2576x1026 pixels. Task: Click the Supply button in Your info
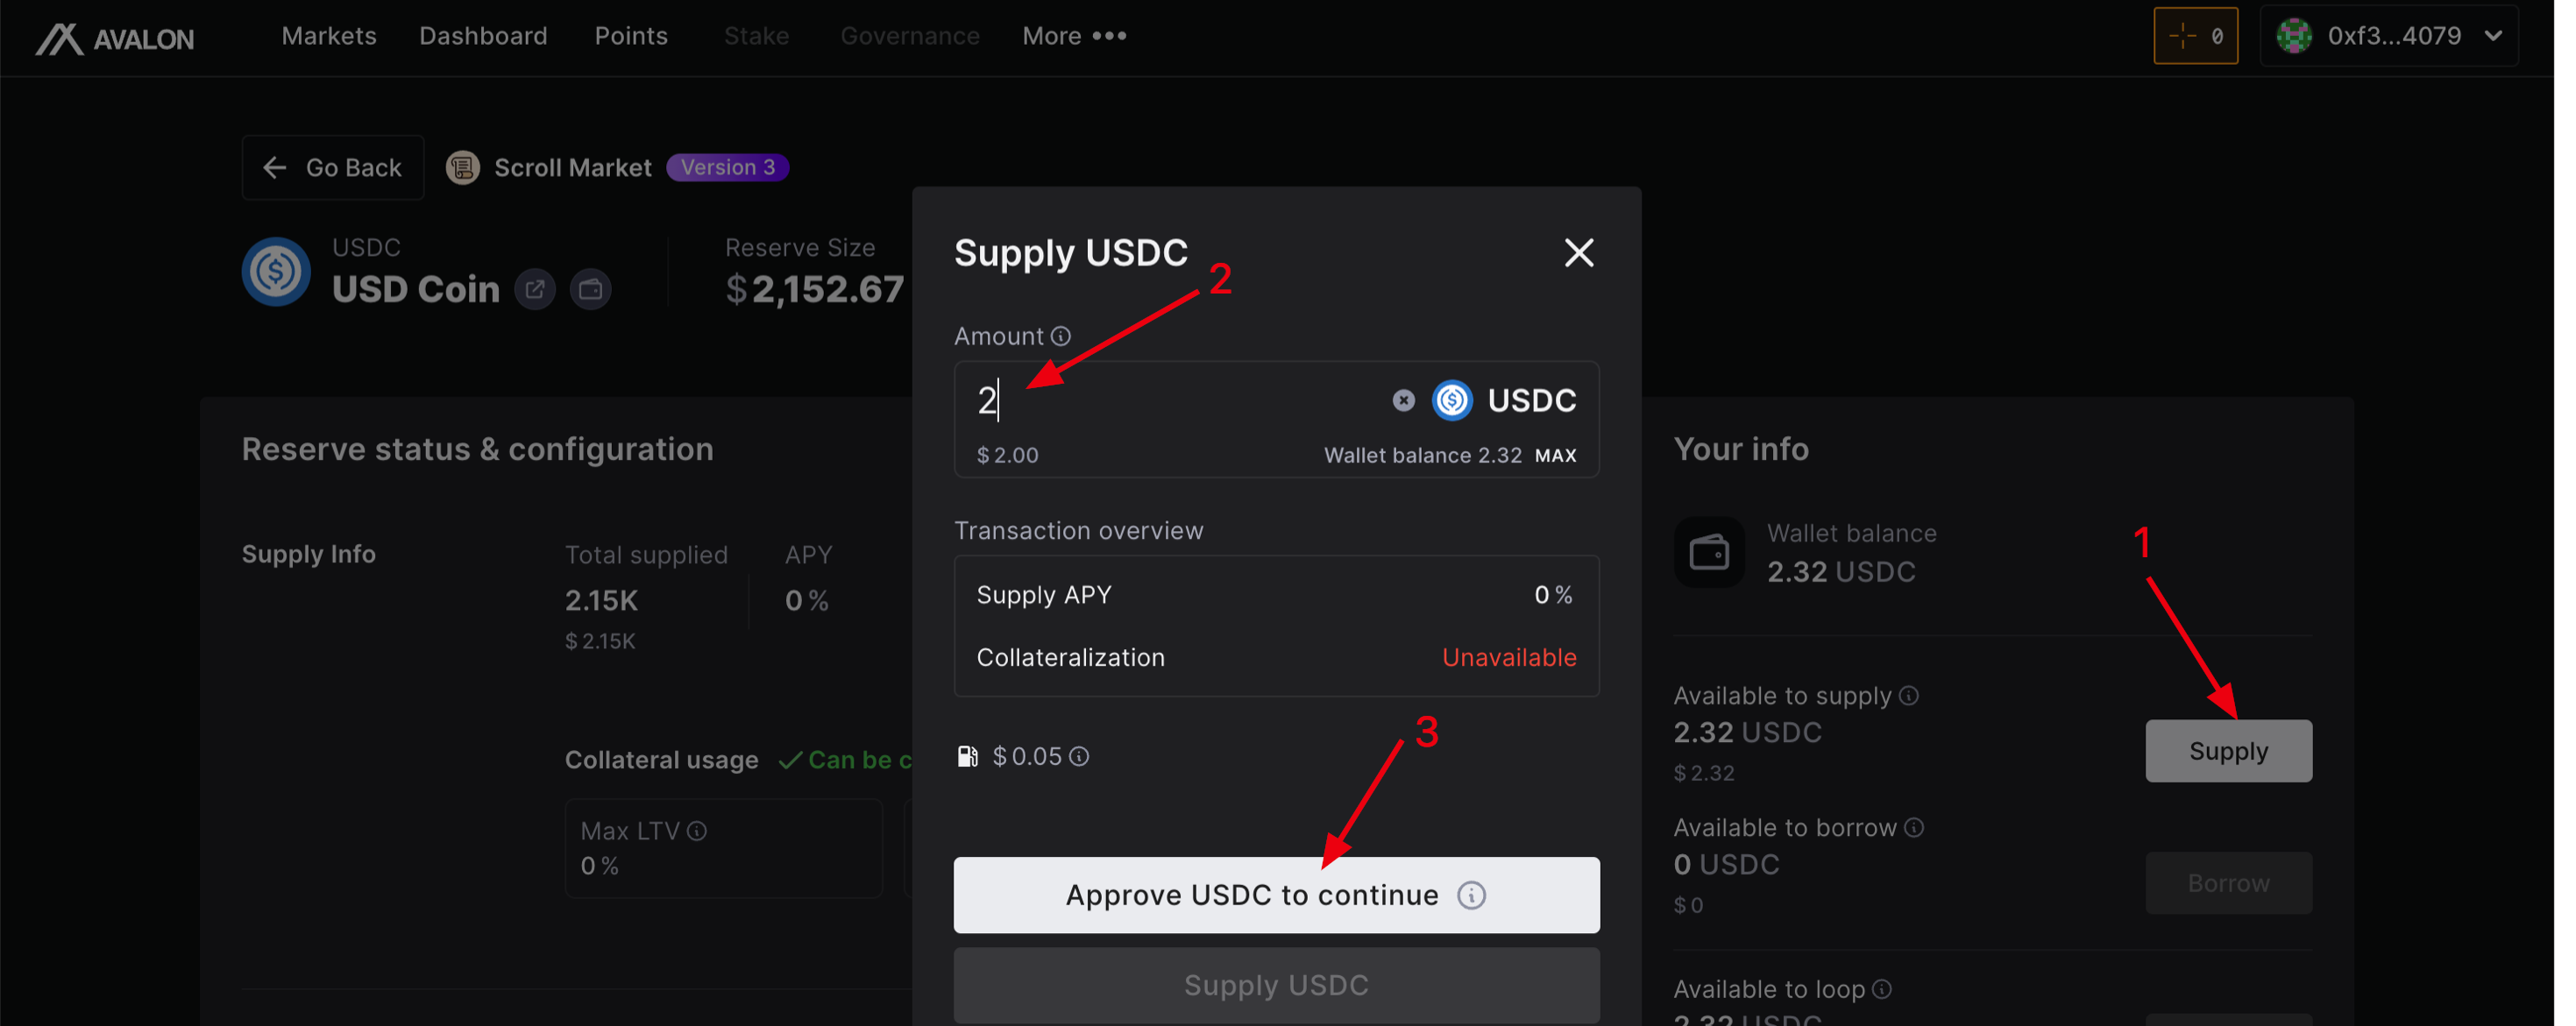pos(2228,751)
